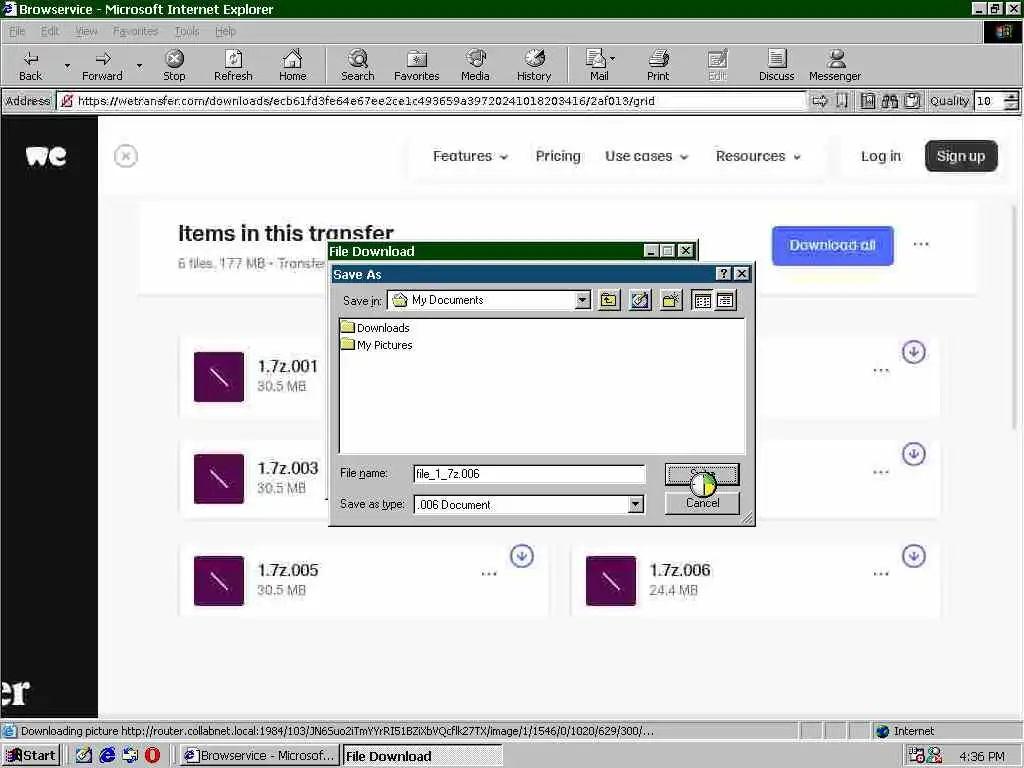Show the browsing History

pyautogui.click(x=534, y=66)
